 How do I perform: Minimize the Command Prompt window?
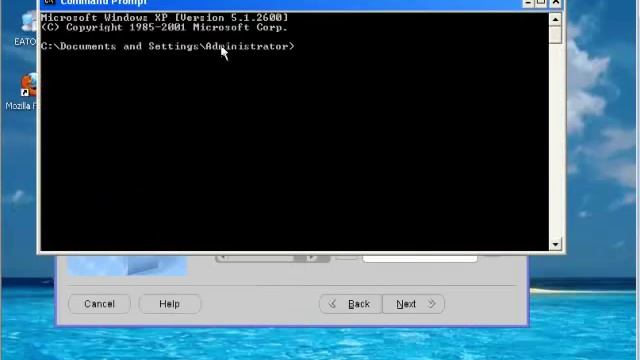pyautogui.click(x=528, y=3)
